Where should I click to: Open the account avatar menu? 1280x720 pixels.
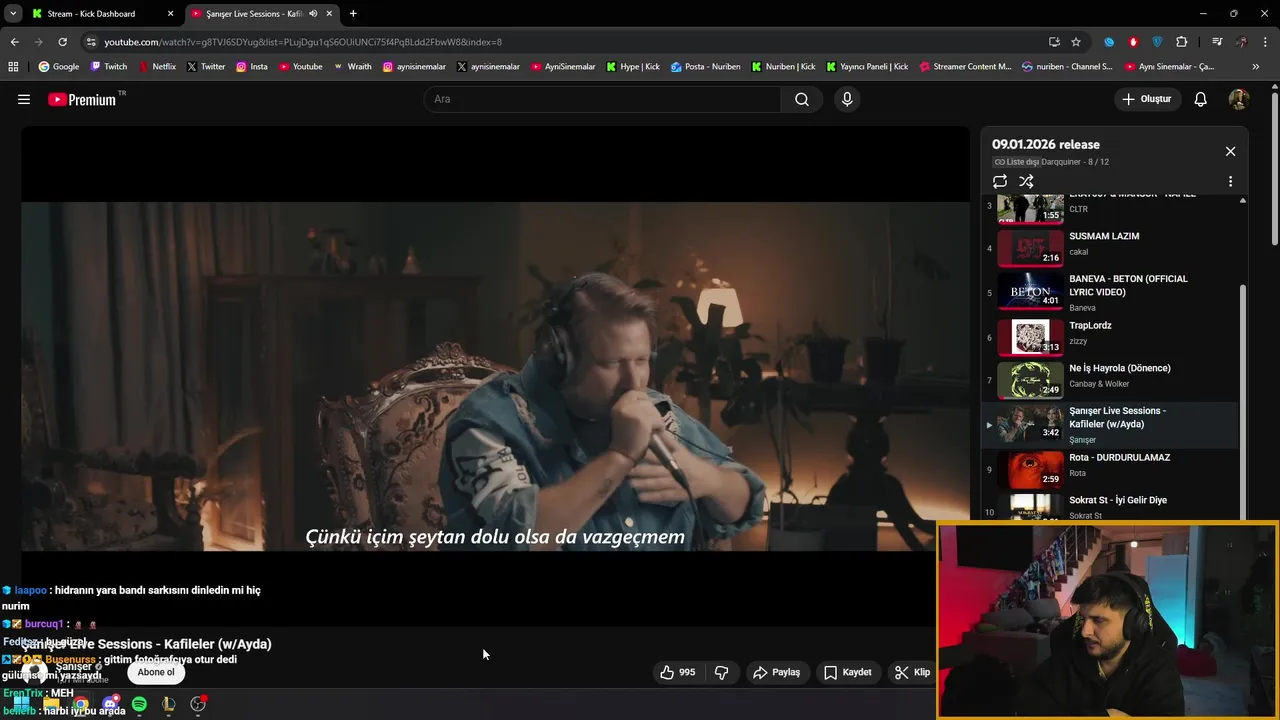click(x=1238, y=99)
